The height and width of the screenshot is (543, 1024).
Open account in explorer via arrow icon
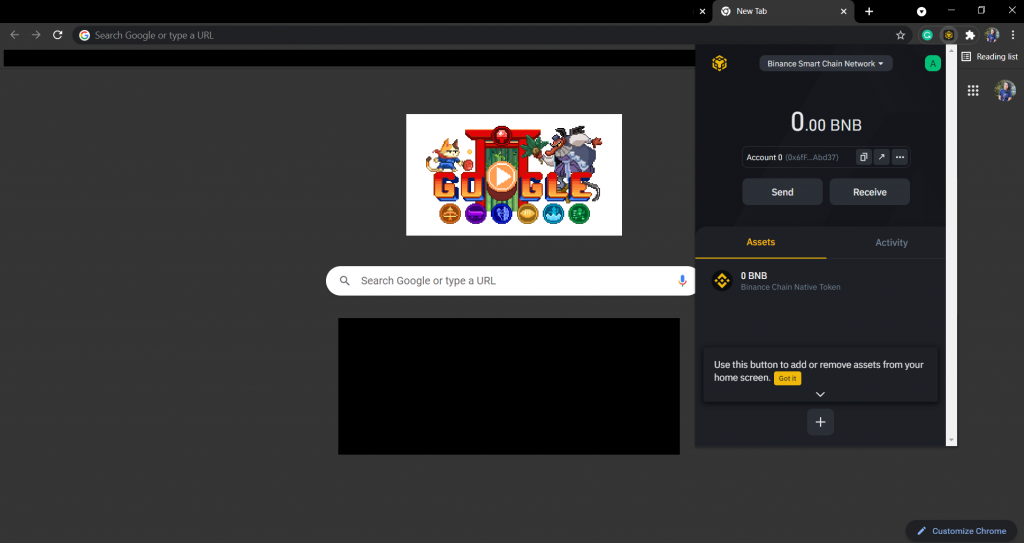(882, 157)
